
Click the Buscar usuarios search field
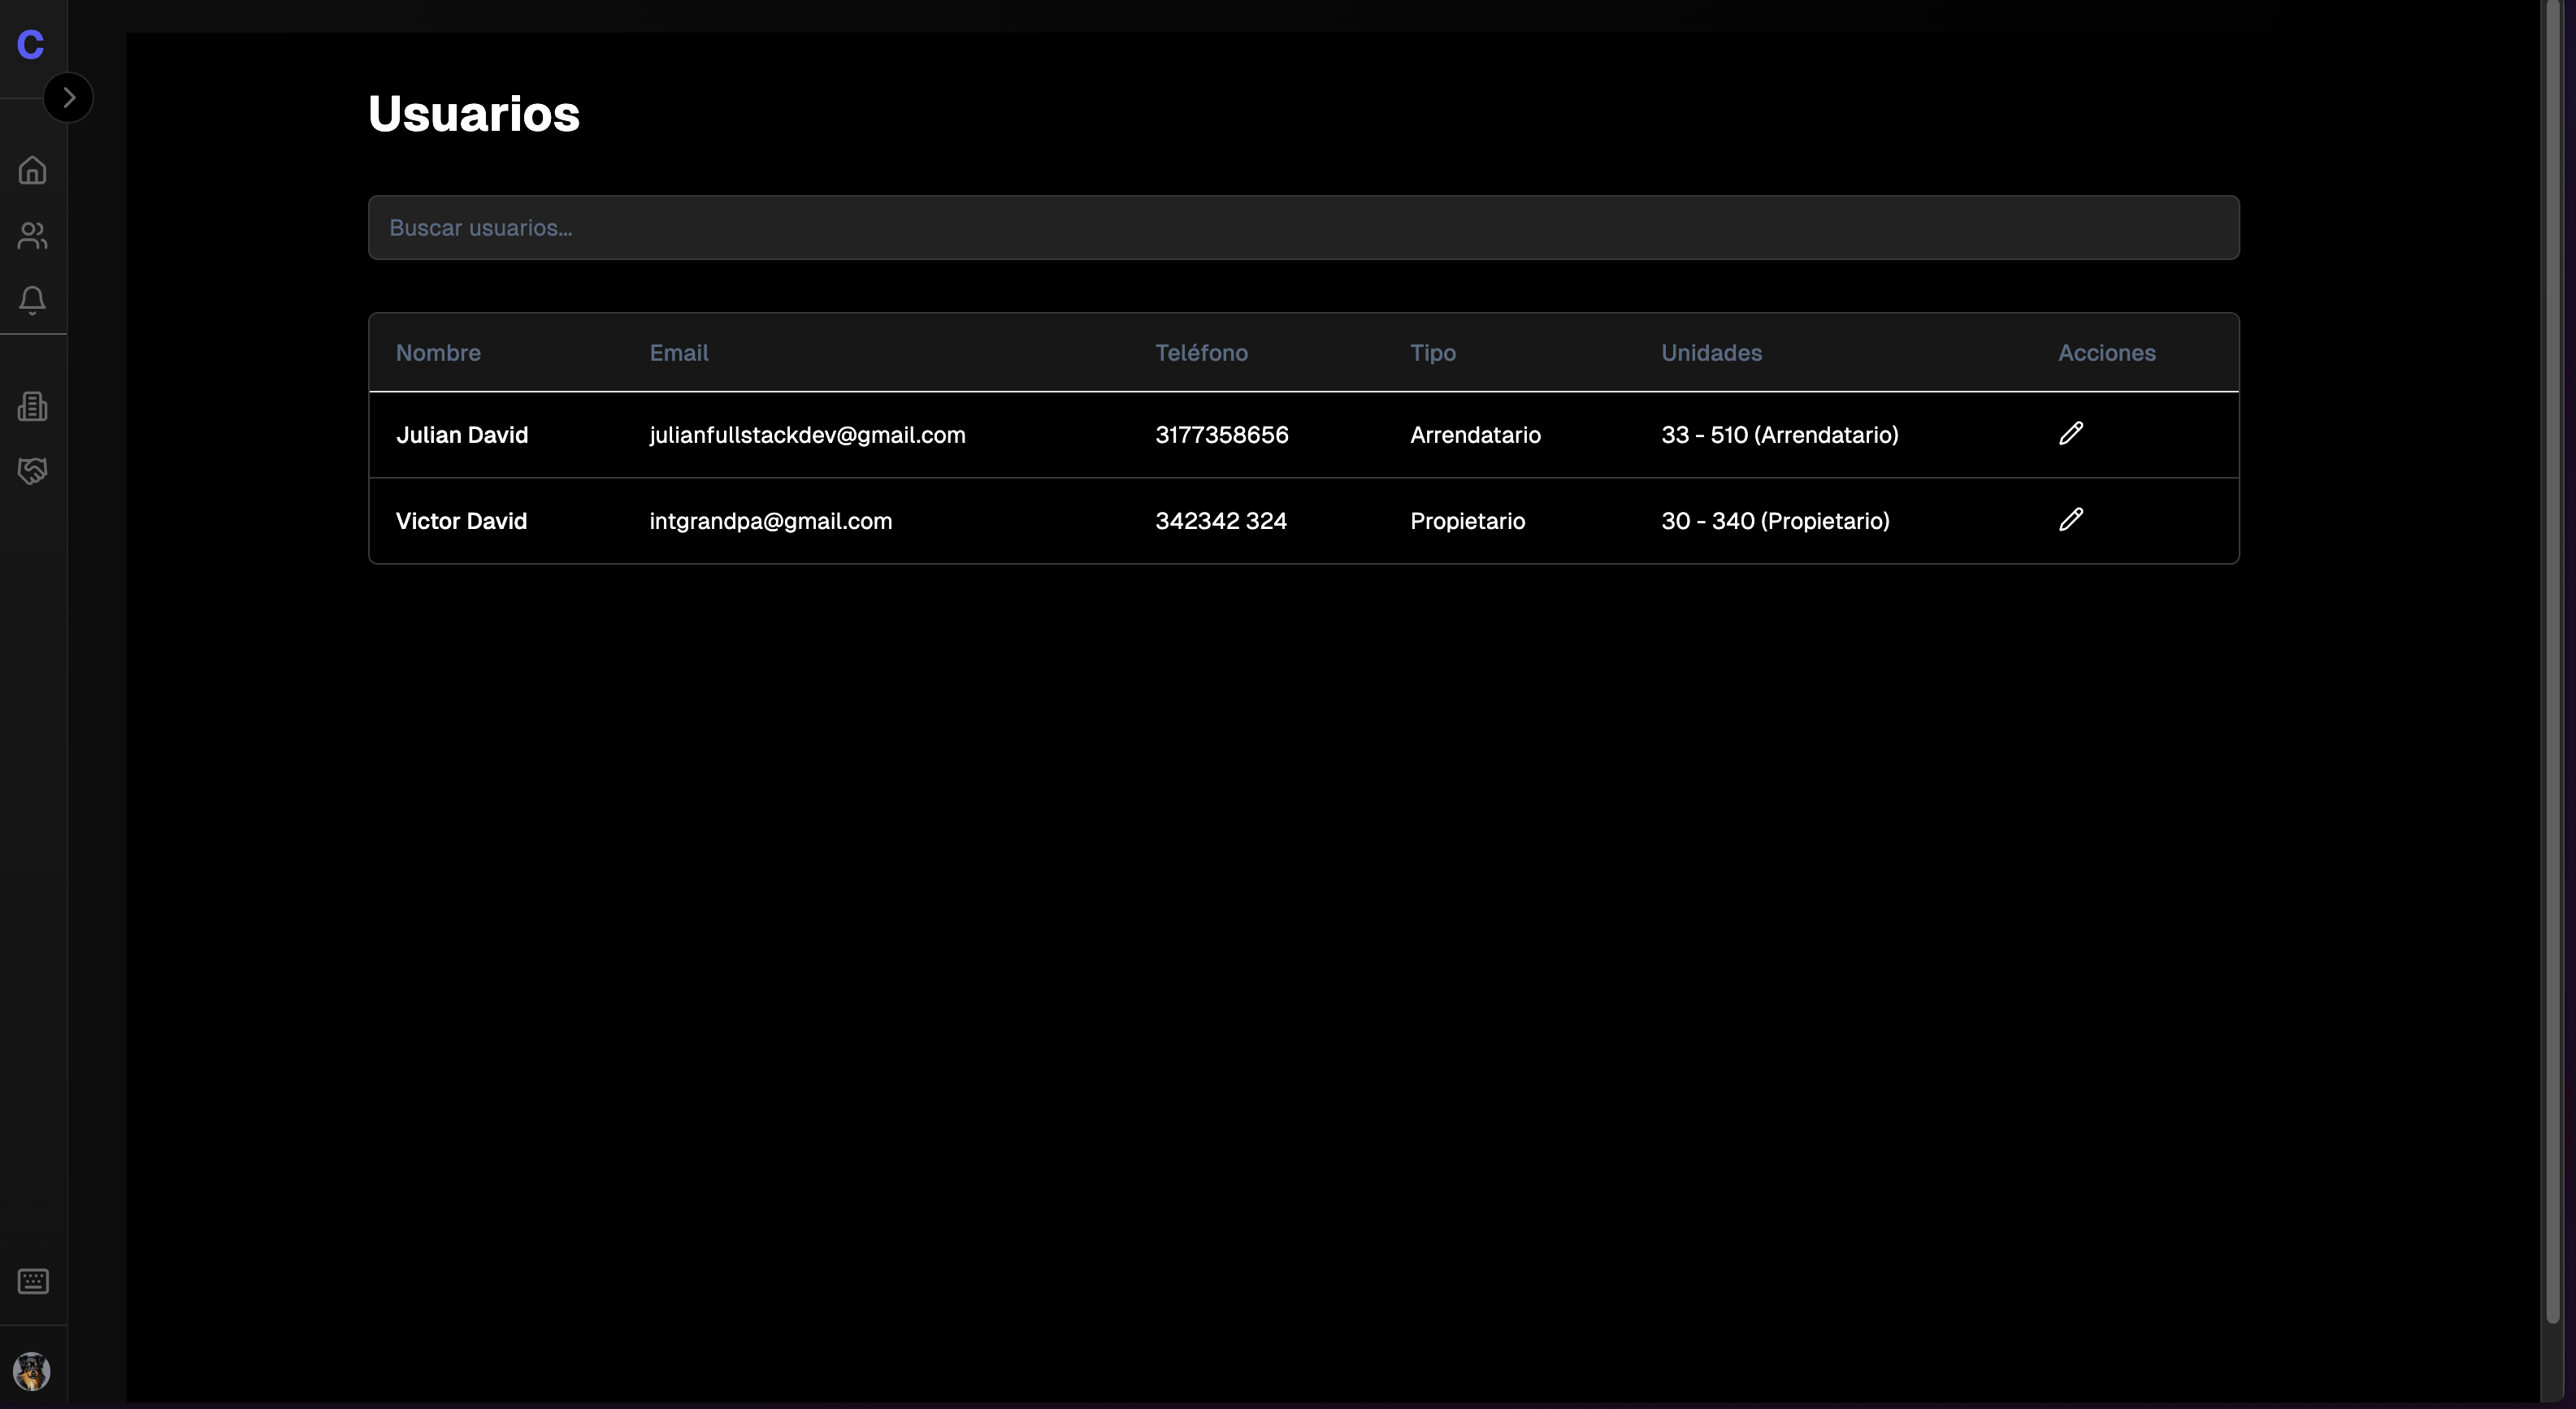[1303, 228]
